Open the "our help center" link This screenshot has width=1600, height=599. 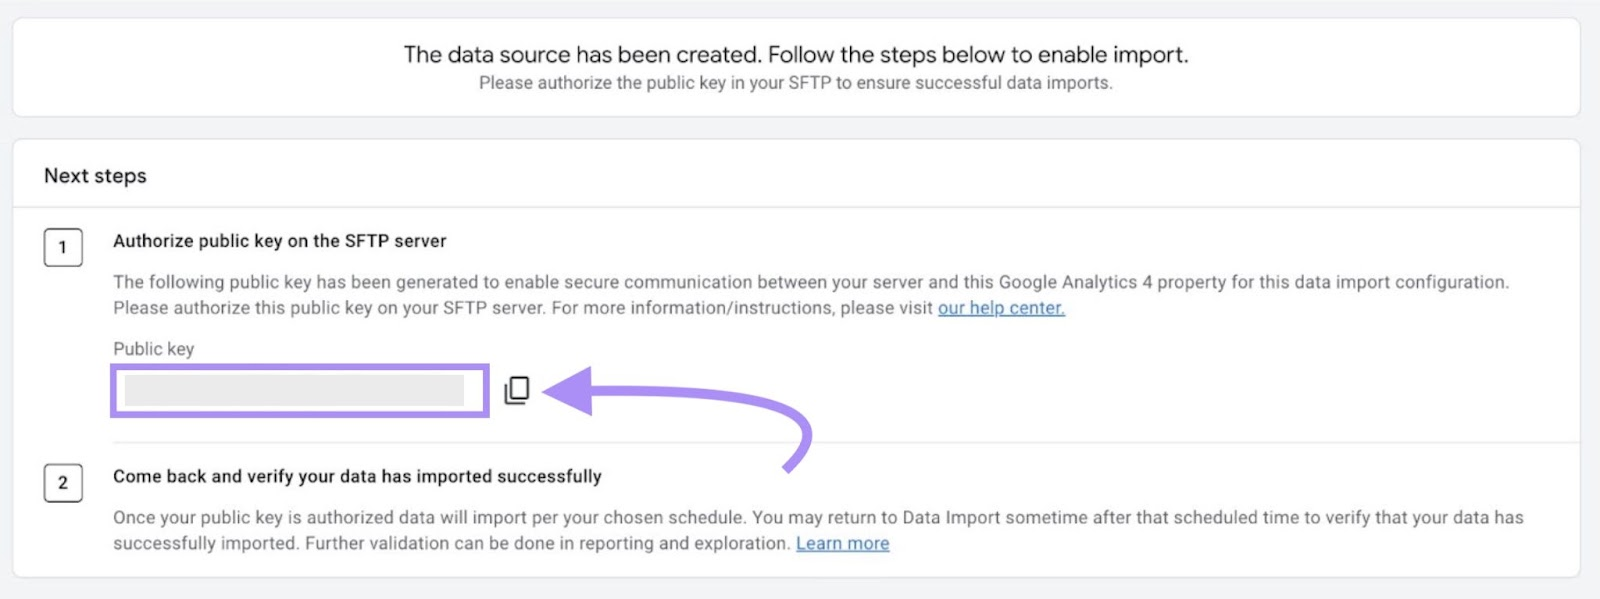[999, 308]
